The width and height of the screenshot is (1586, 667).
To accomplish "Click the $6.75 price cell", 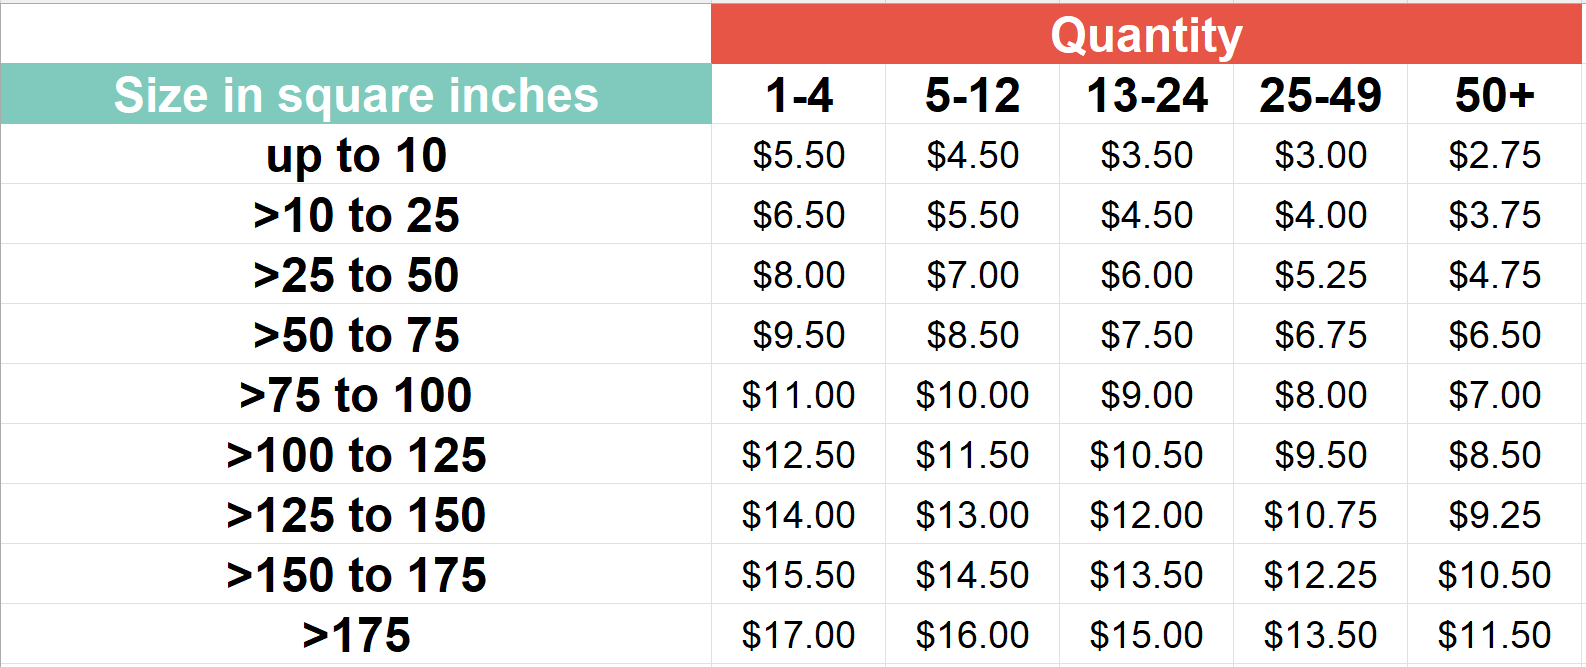I will 1320,335.
